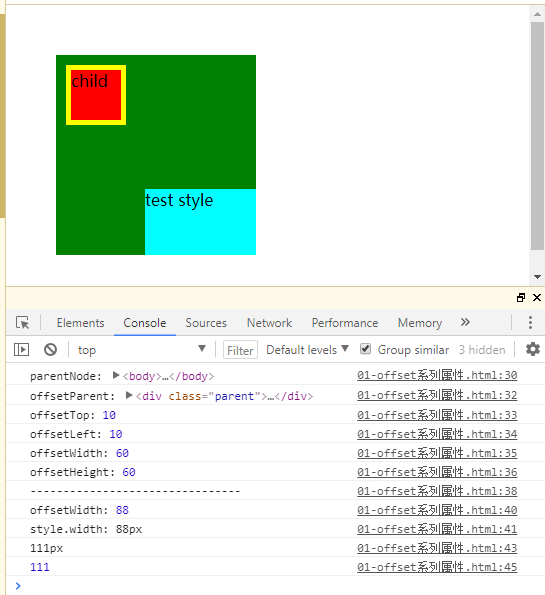Viewport: 545px width, 595px height.
Task: Show the console sidebar panel icon
Action: point(21,349)
